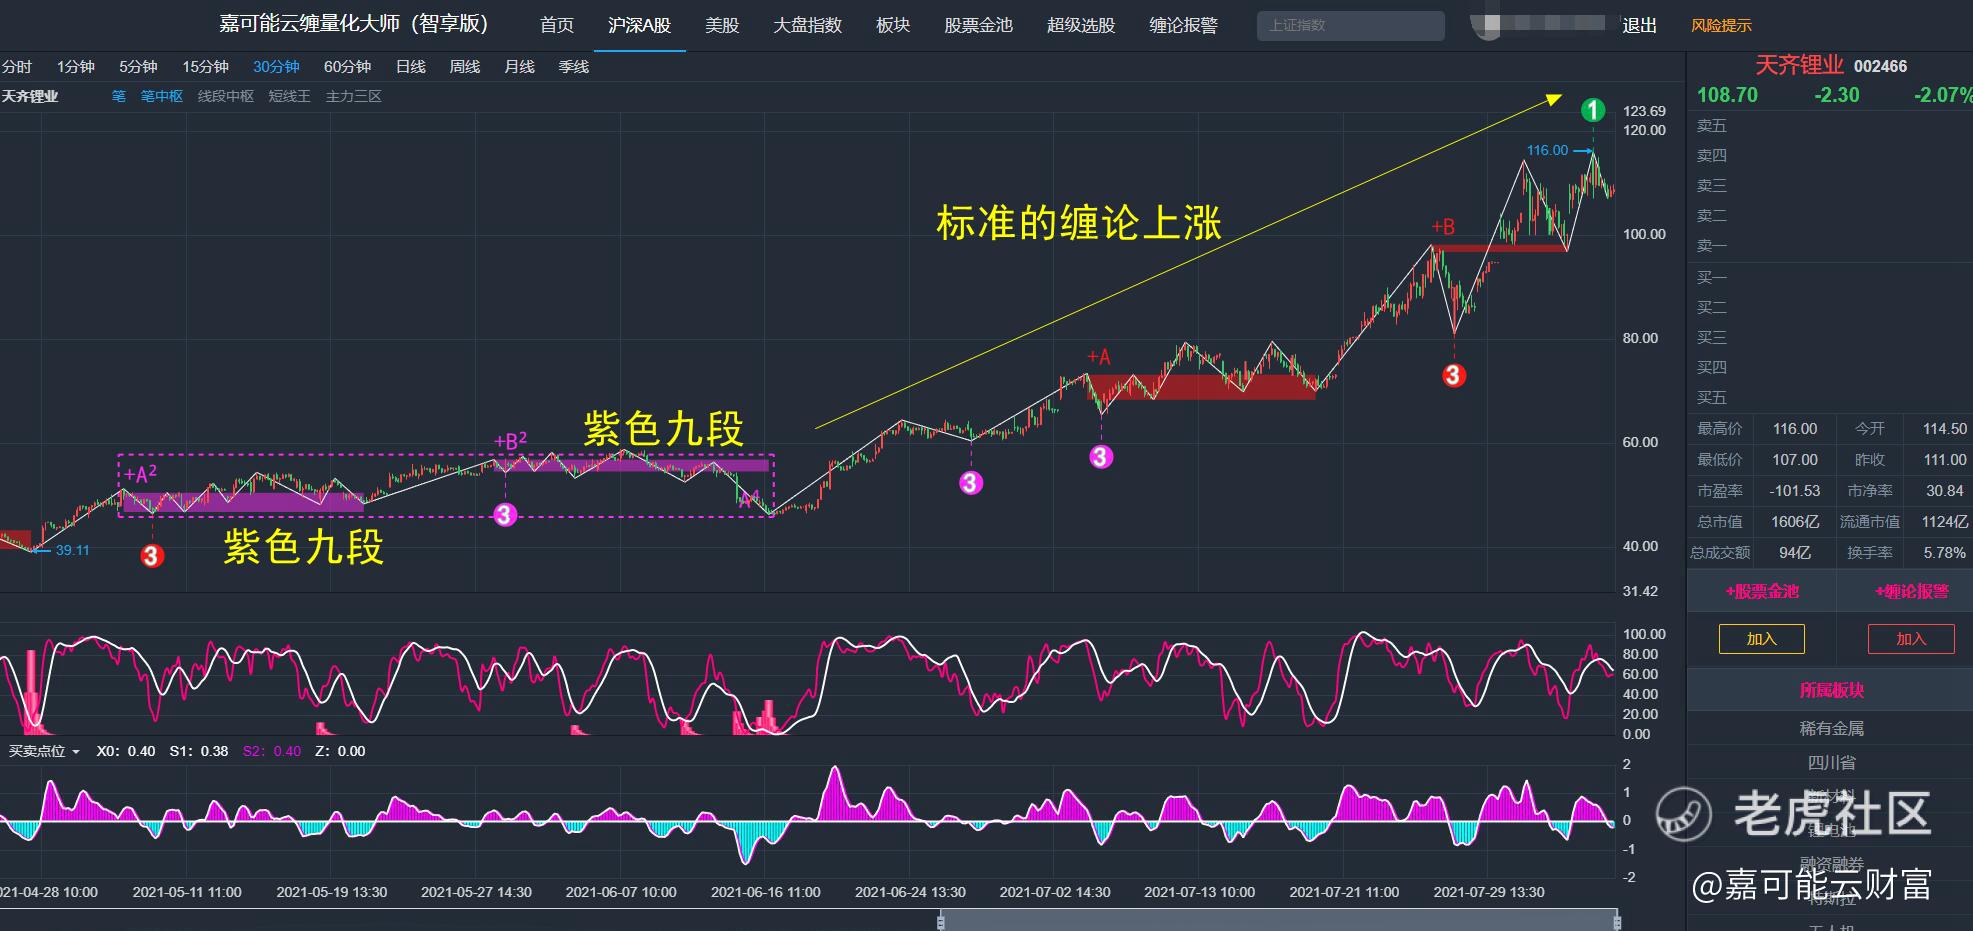
Task: Select the 60分钟 timeframe
Action: tap(347, 67)
